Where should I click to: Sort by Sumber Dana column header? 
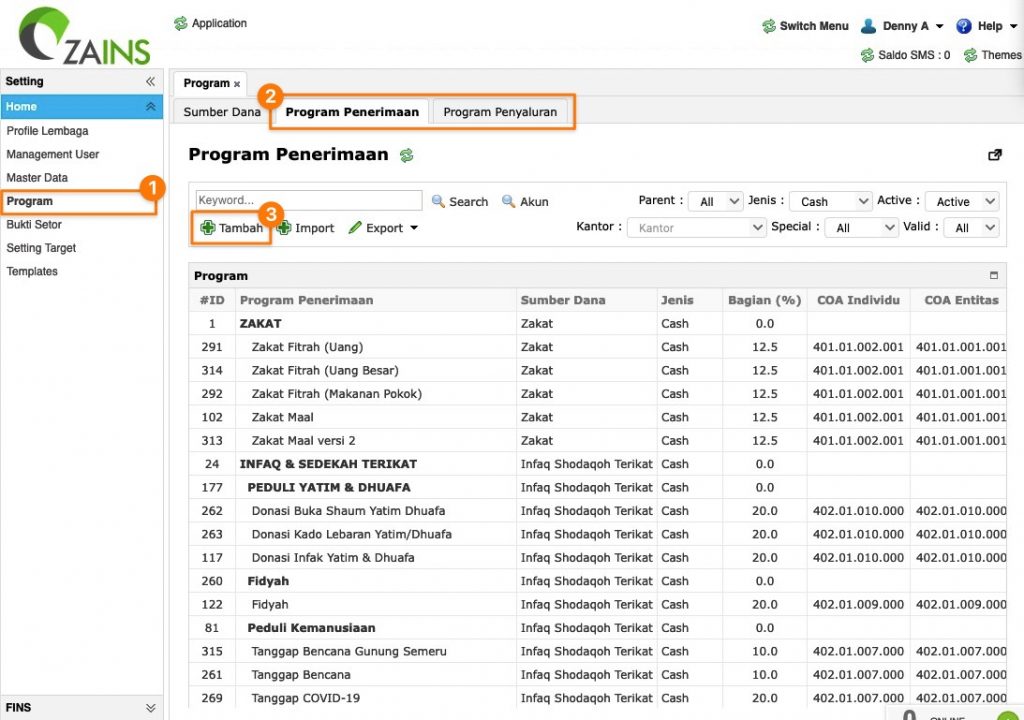pos(586,300)
